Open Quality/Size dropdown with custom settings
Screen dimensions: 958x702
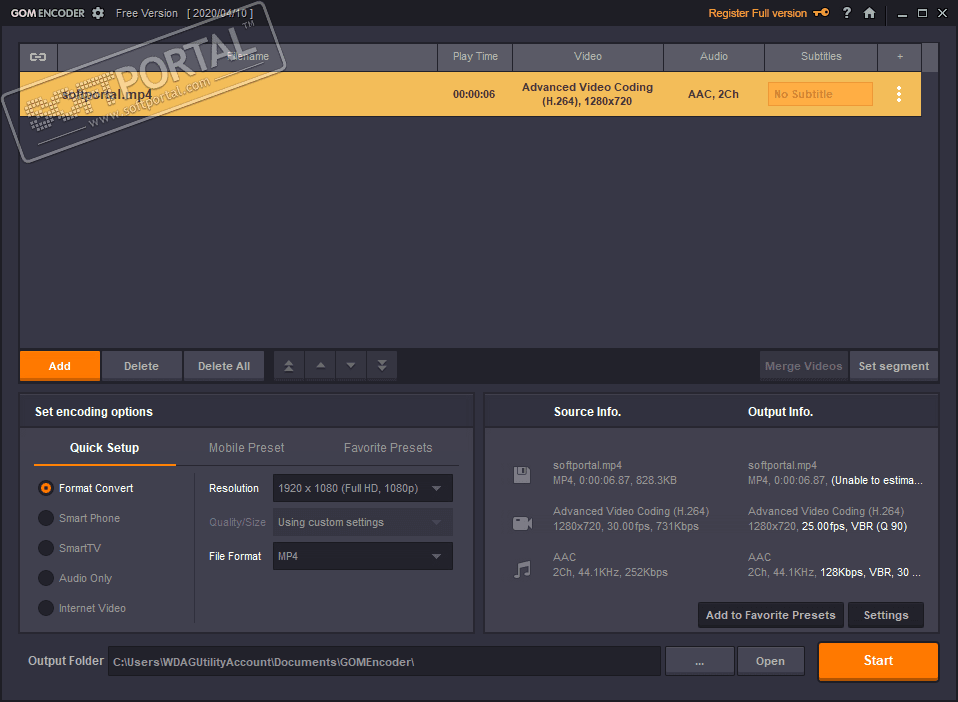pos(363,522)
